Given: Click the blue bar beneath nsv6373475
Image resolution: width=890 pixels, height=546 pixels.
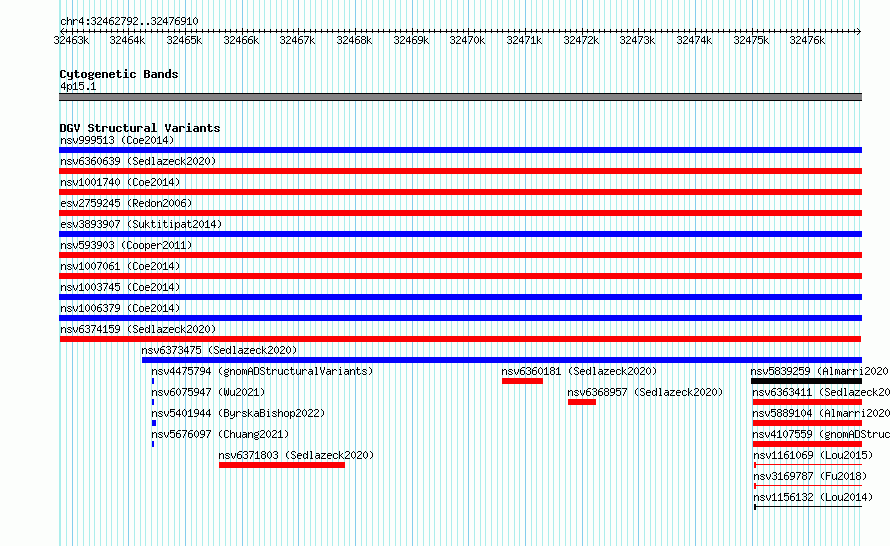Looking at the screenshot, I should point(502,360).
